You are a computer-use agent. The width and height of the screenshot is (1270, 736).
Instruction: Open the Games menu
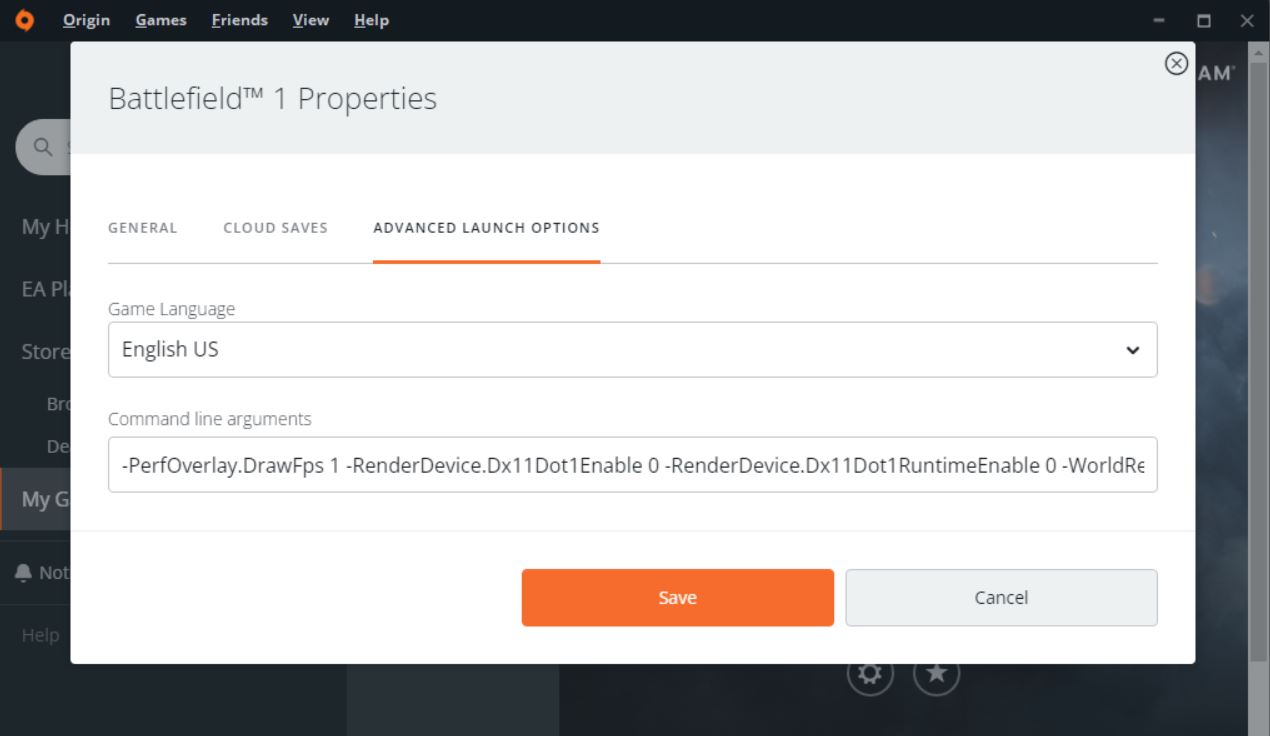(161, 20)
